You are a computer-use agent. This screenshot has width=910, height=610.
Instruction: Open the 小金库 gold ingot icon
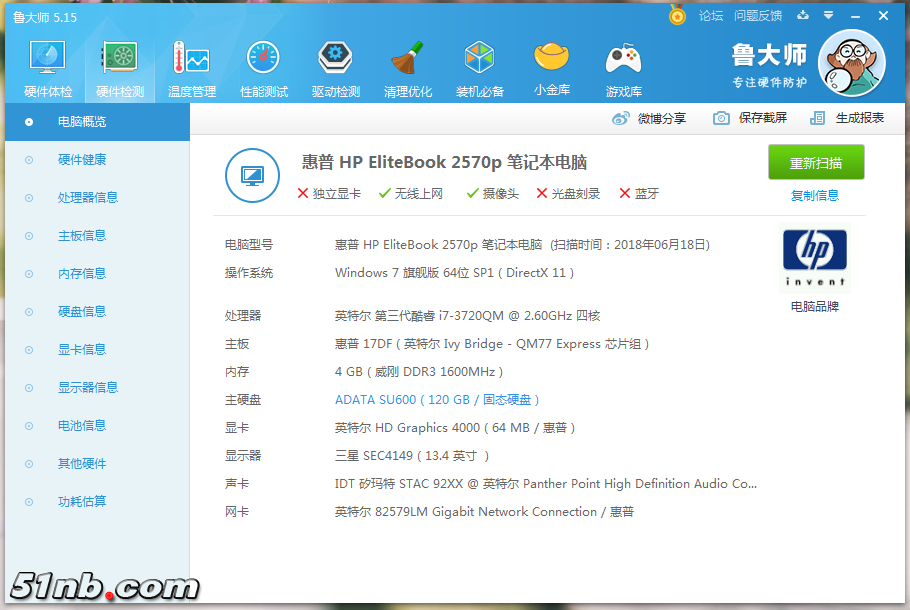click(552, 68)
